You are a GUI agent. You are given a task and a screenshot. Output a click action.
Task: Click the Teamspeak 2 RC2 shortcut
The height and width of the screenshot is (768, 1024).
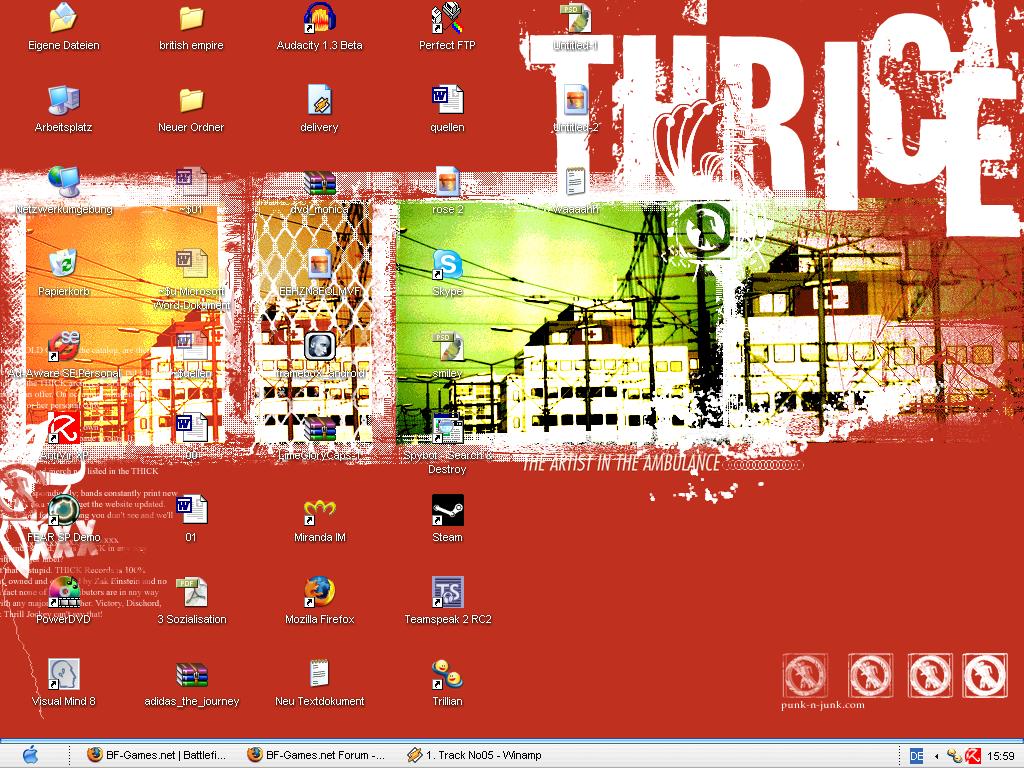447,592
